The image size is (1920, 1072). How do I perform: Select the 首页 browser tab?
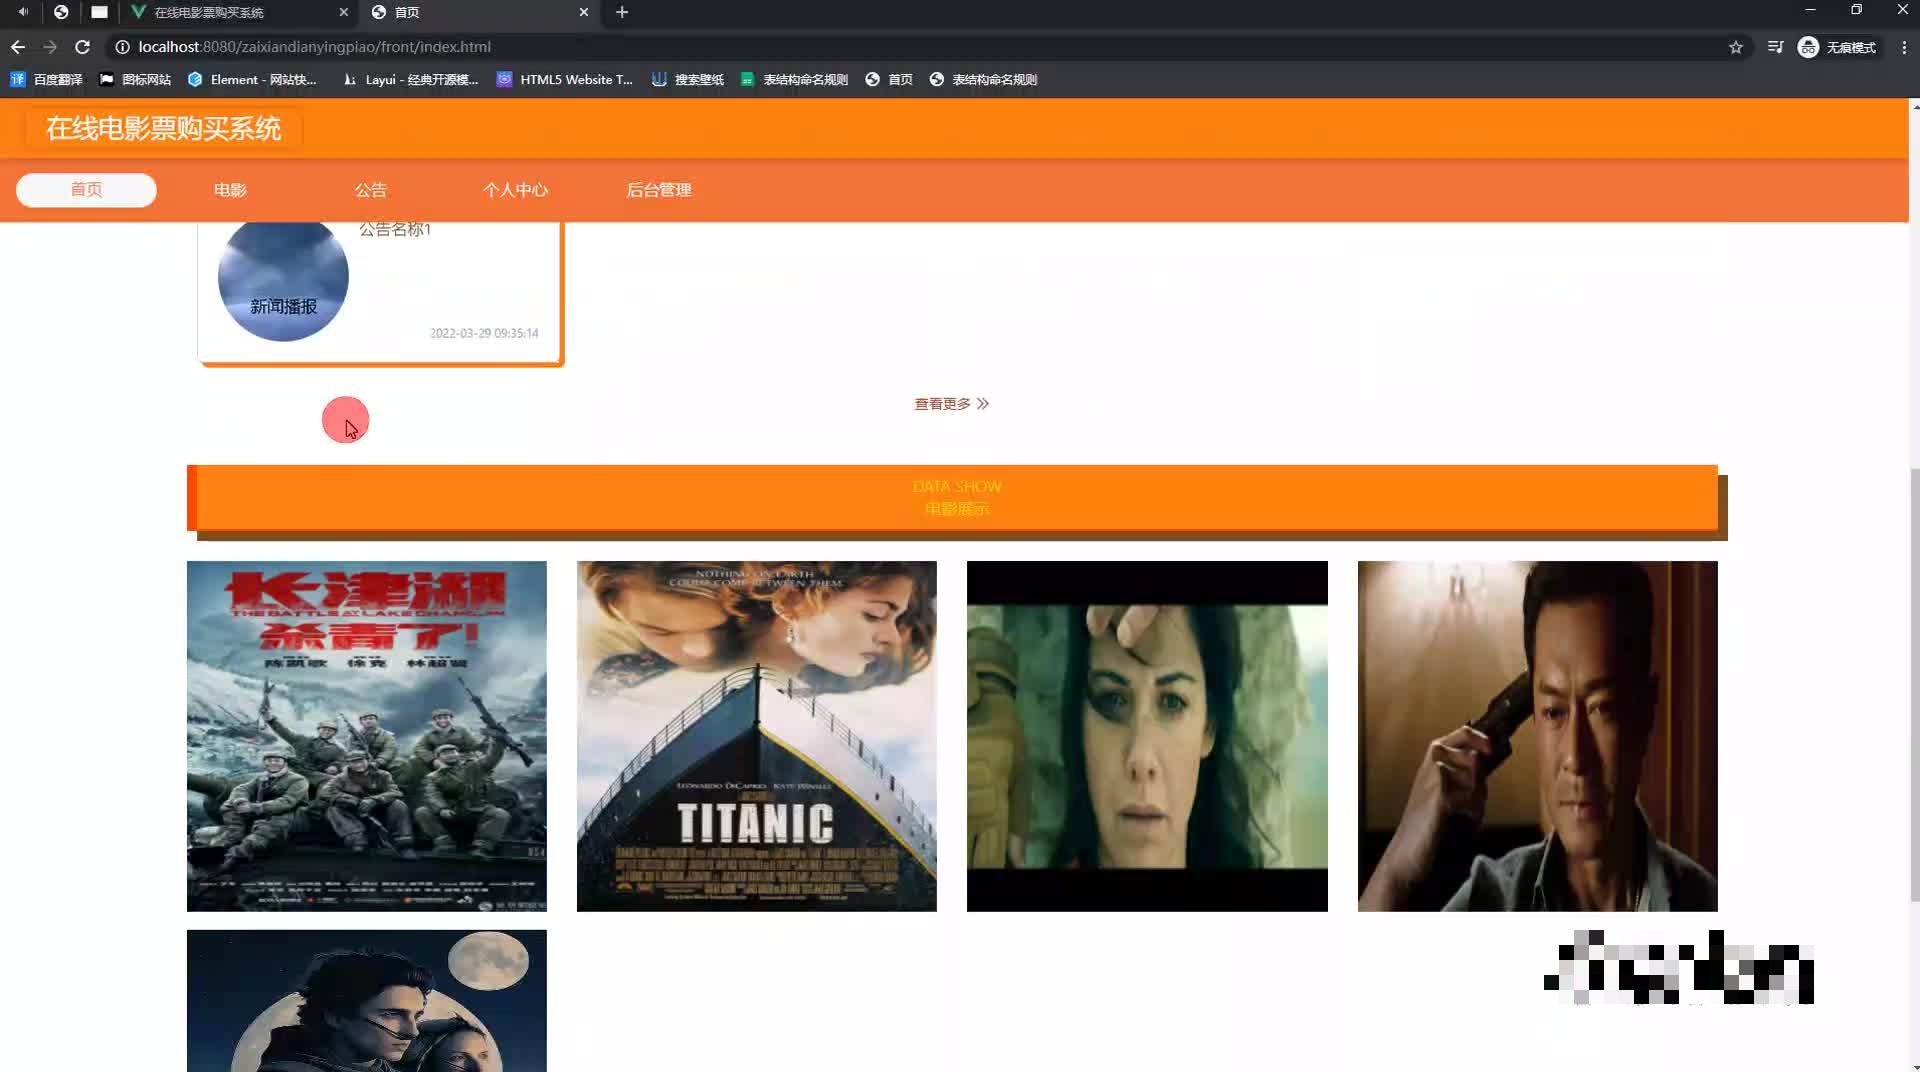pos(480,12)
